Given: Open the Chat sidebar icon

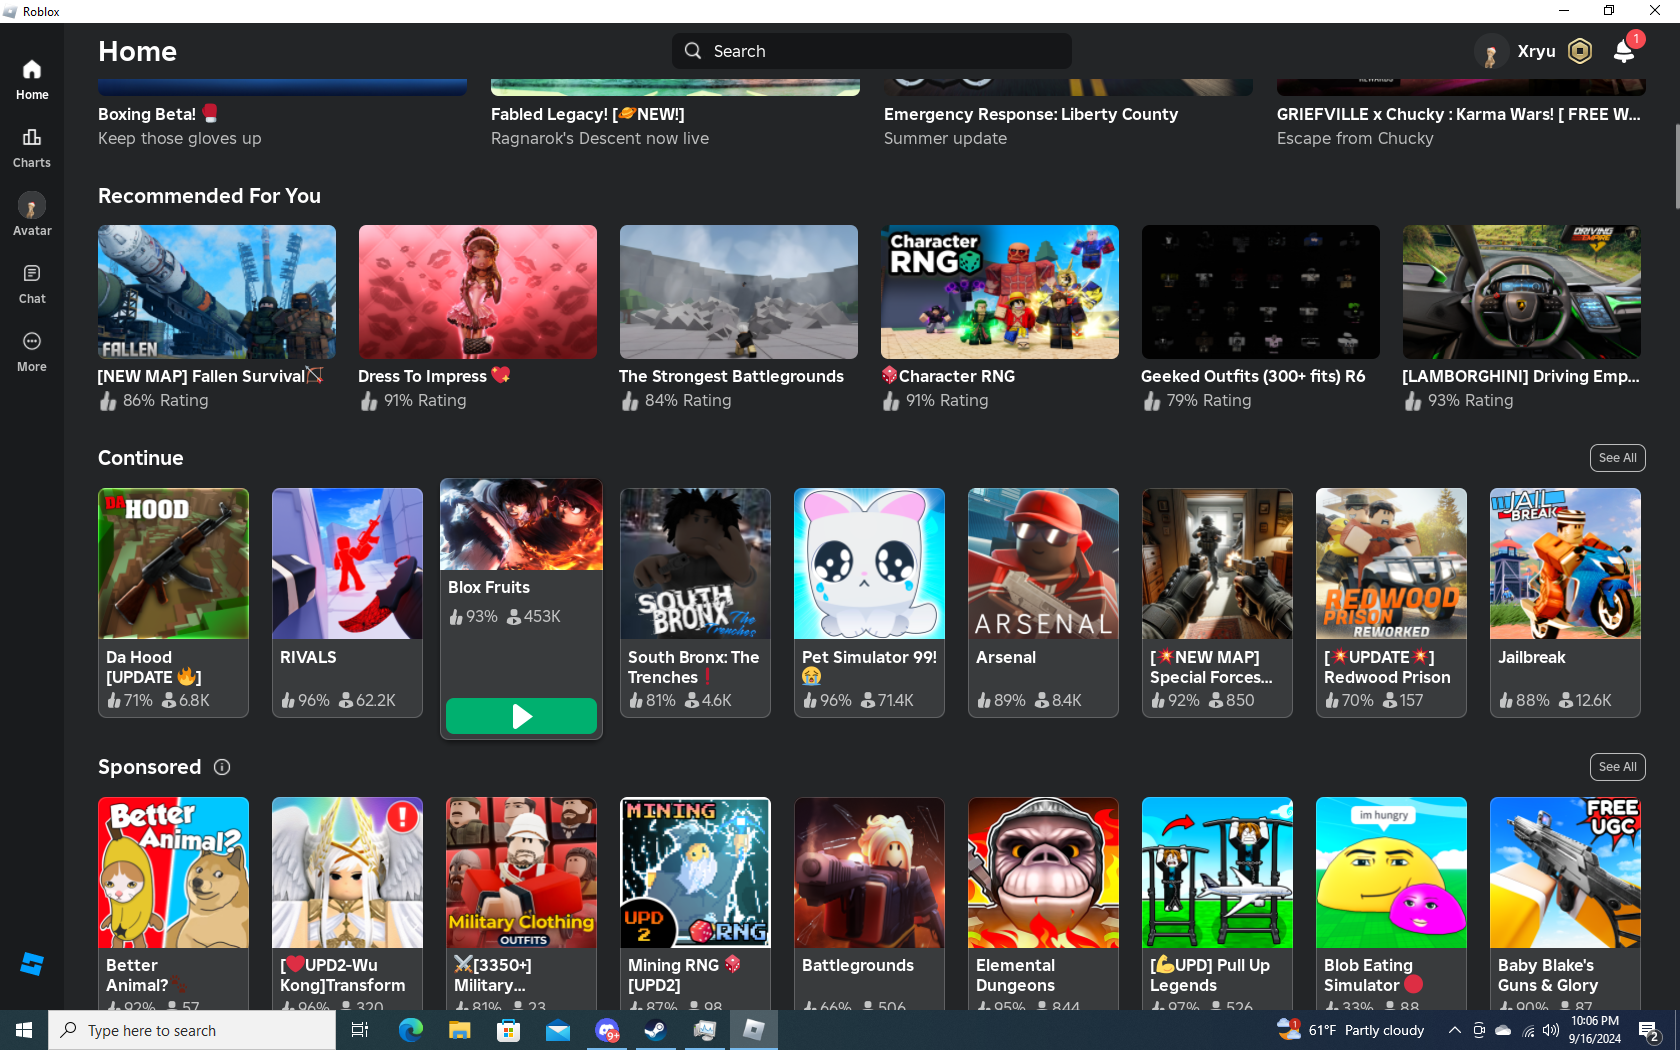Looking at the screenshot, I should (32, 283).
